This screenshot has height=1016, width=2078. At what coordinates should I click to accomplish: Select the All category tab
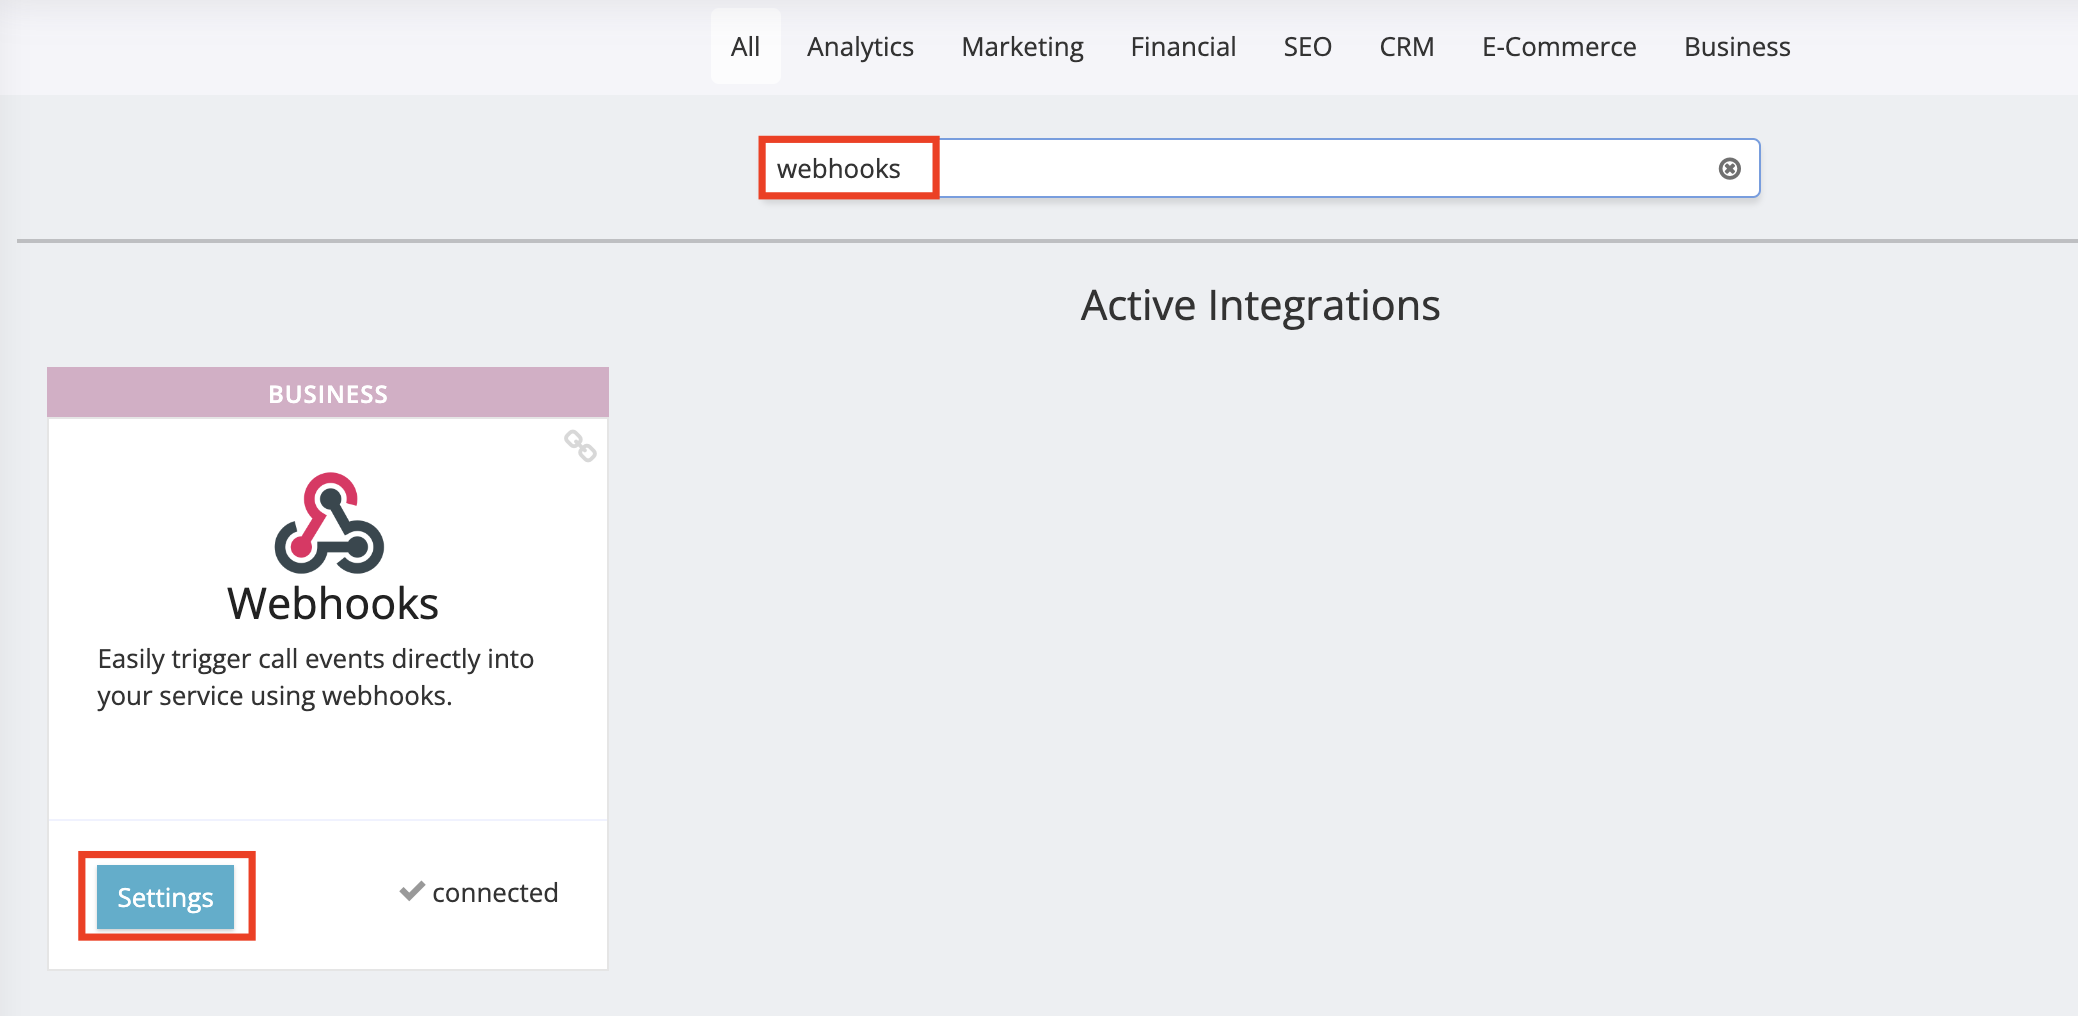[x=745, y=47]
